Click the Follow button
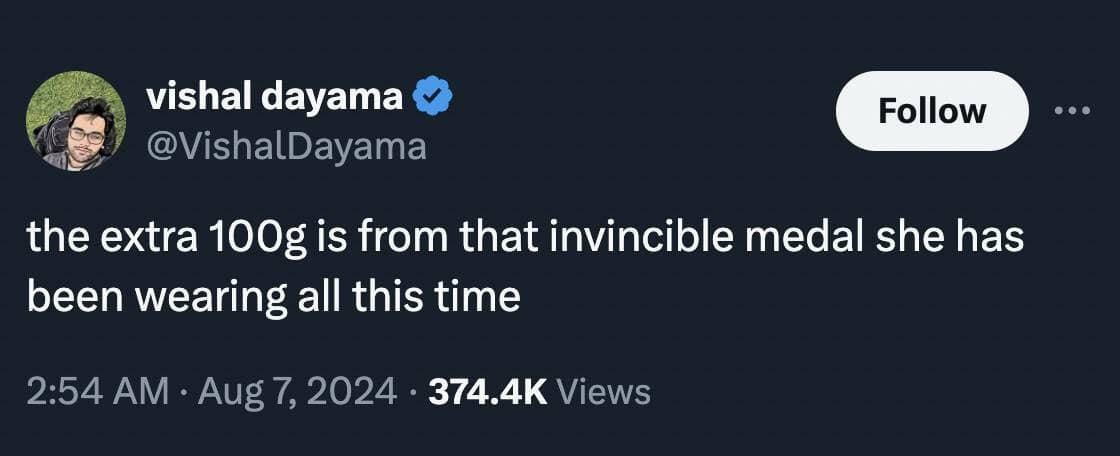1120x456 pixels. tap(931, 111)
